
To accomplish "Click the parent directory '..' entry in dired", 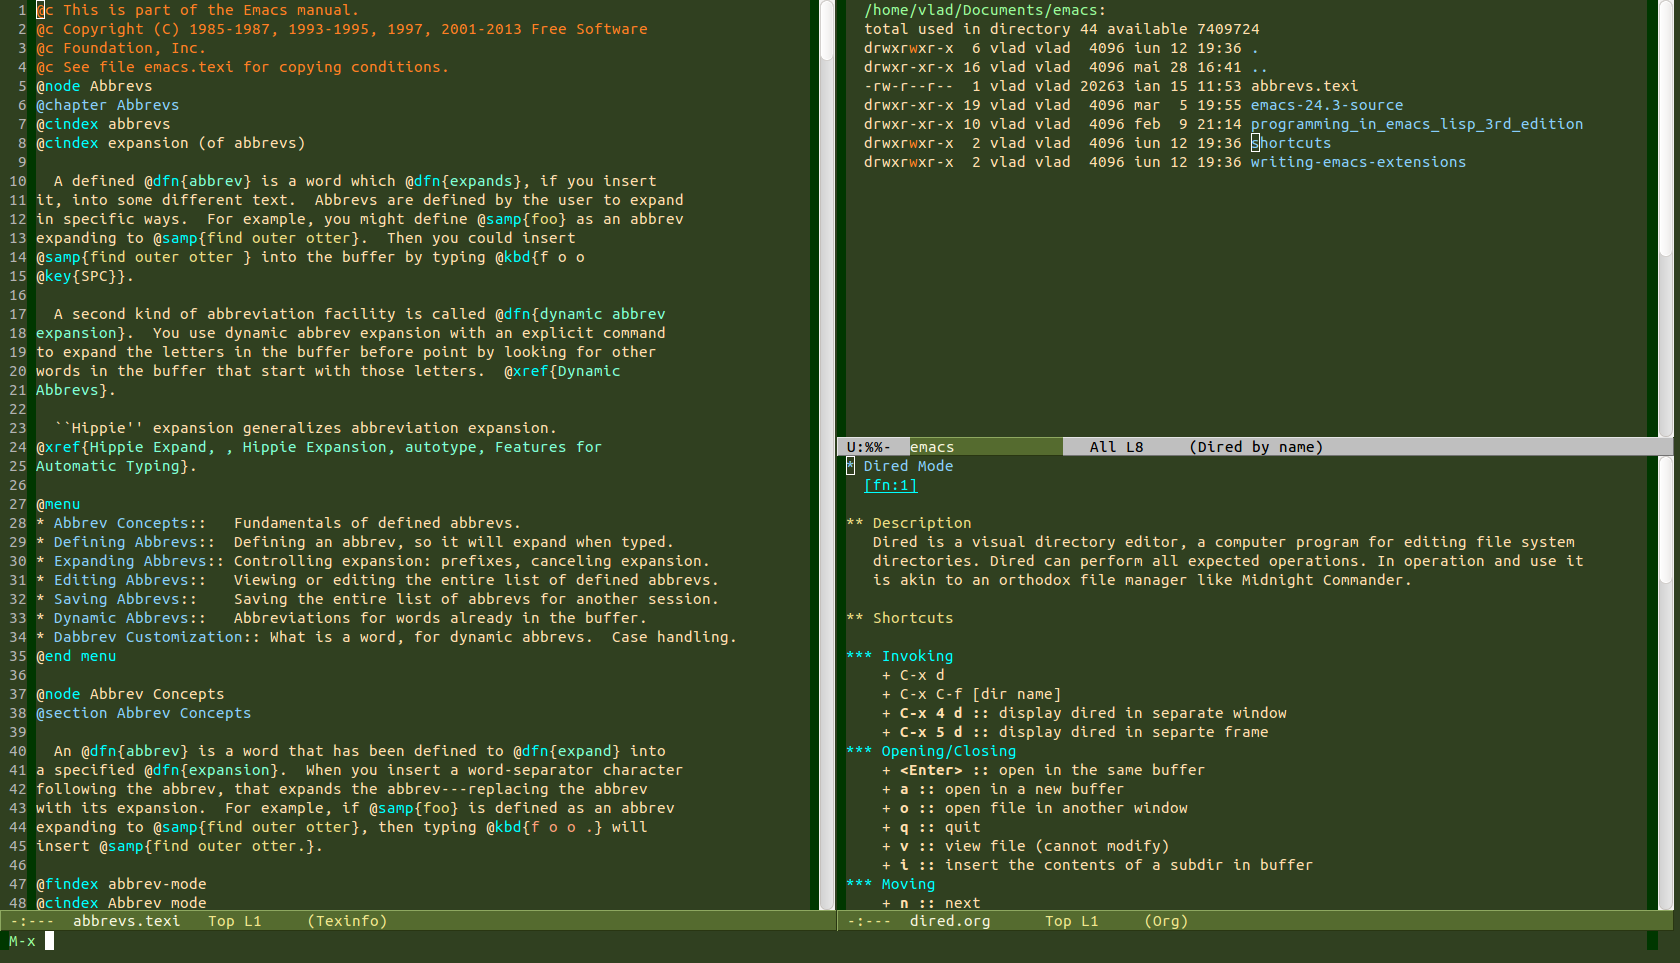I will pyautogui.click(x=1259, y=67).
